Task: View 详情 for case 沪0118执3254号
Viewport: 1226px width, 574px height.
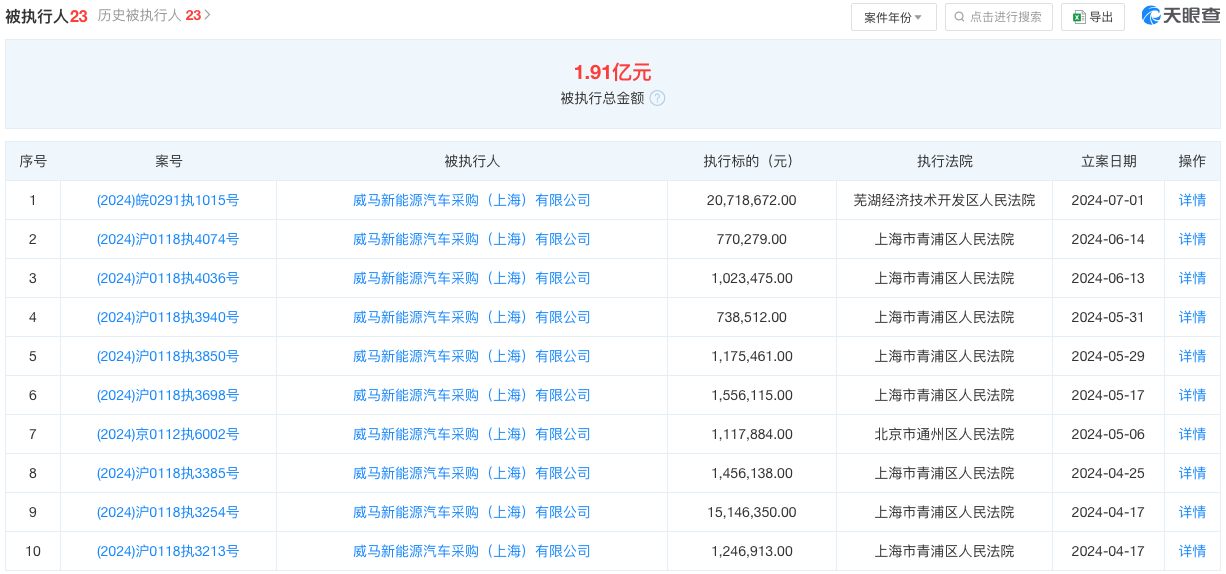Action: (1192, 512)
